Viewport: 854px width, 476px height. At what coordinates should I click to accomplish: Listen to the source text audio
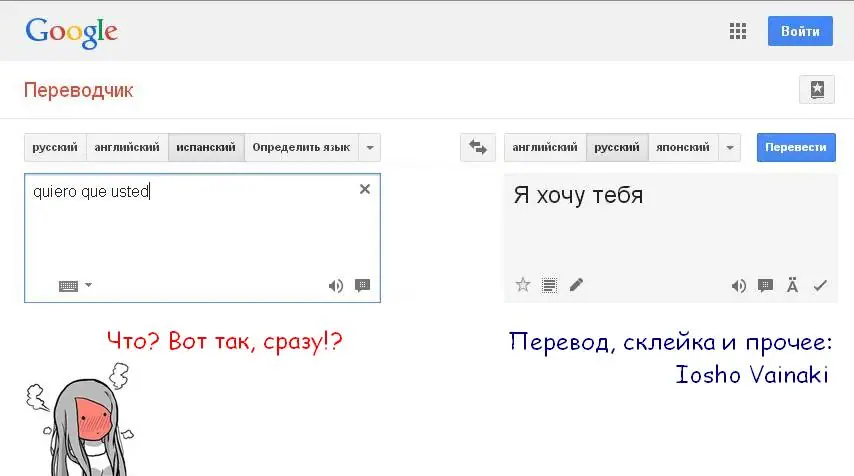click(x=336, y=286)
